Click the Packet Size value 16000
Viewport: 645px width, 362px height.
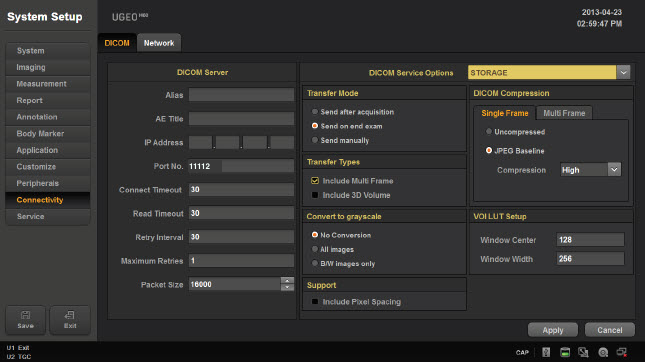(x=234, y=284)
